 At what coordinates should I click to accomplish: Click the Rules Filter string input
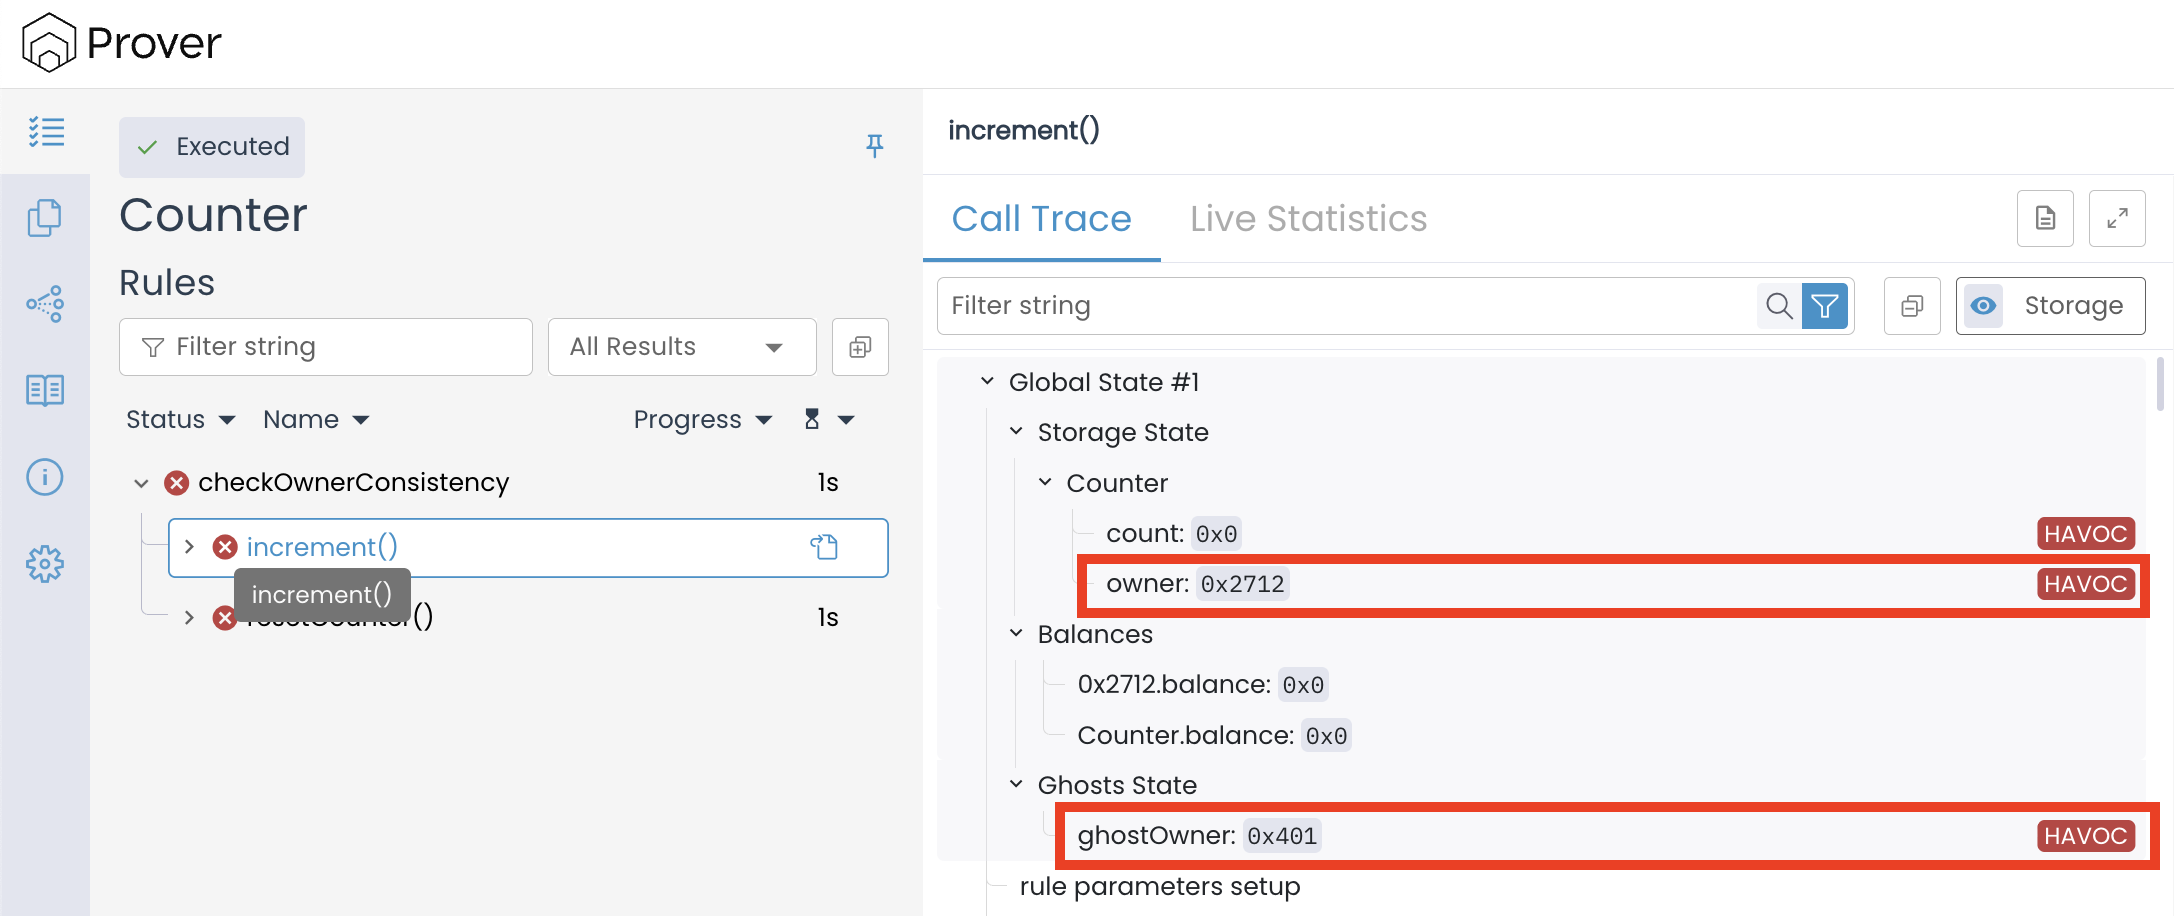(325, 347)
